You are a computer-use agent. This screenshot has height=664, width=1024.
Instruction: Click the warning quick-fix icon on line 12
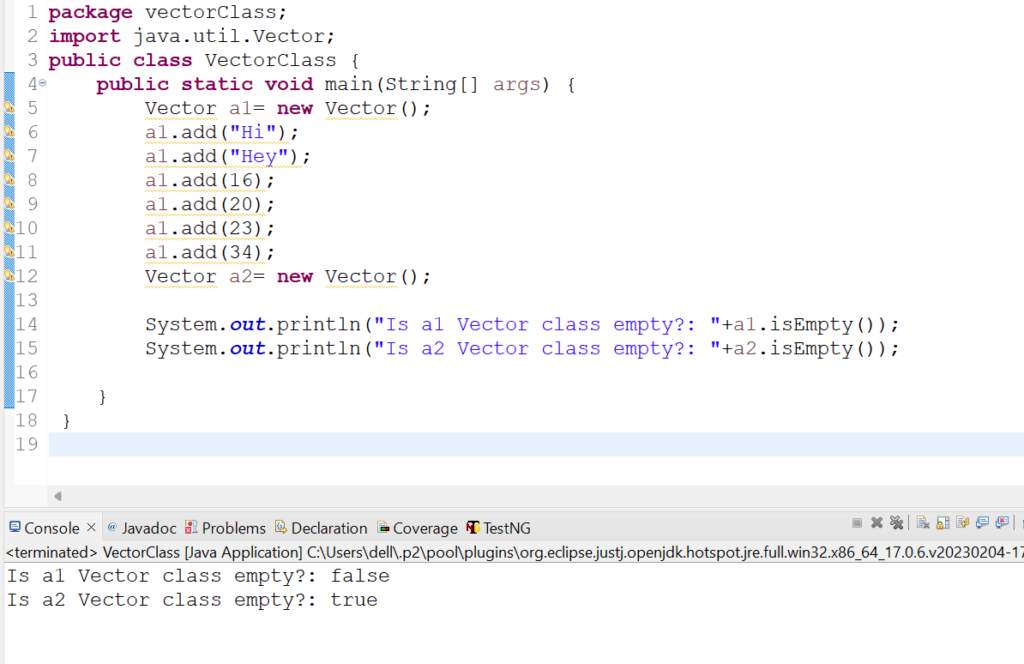click(9, 276)
